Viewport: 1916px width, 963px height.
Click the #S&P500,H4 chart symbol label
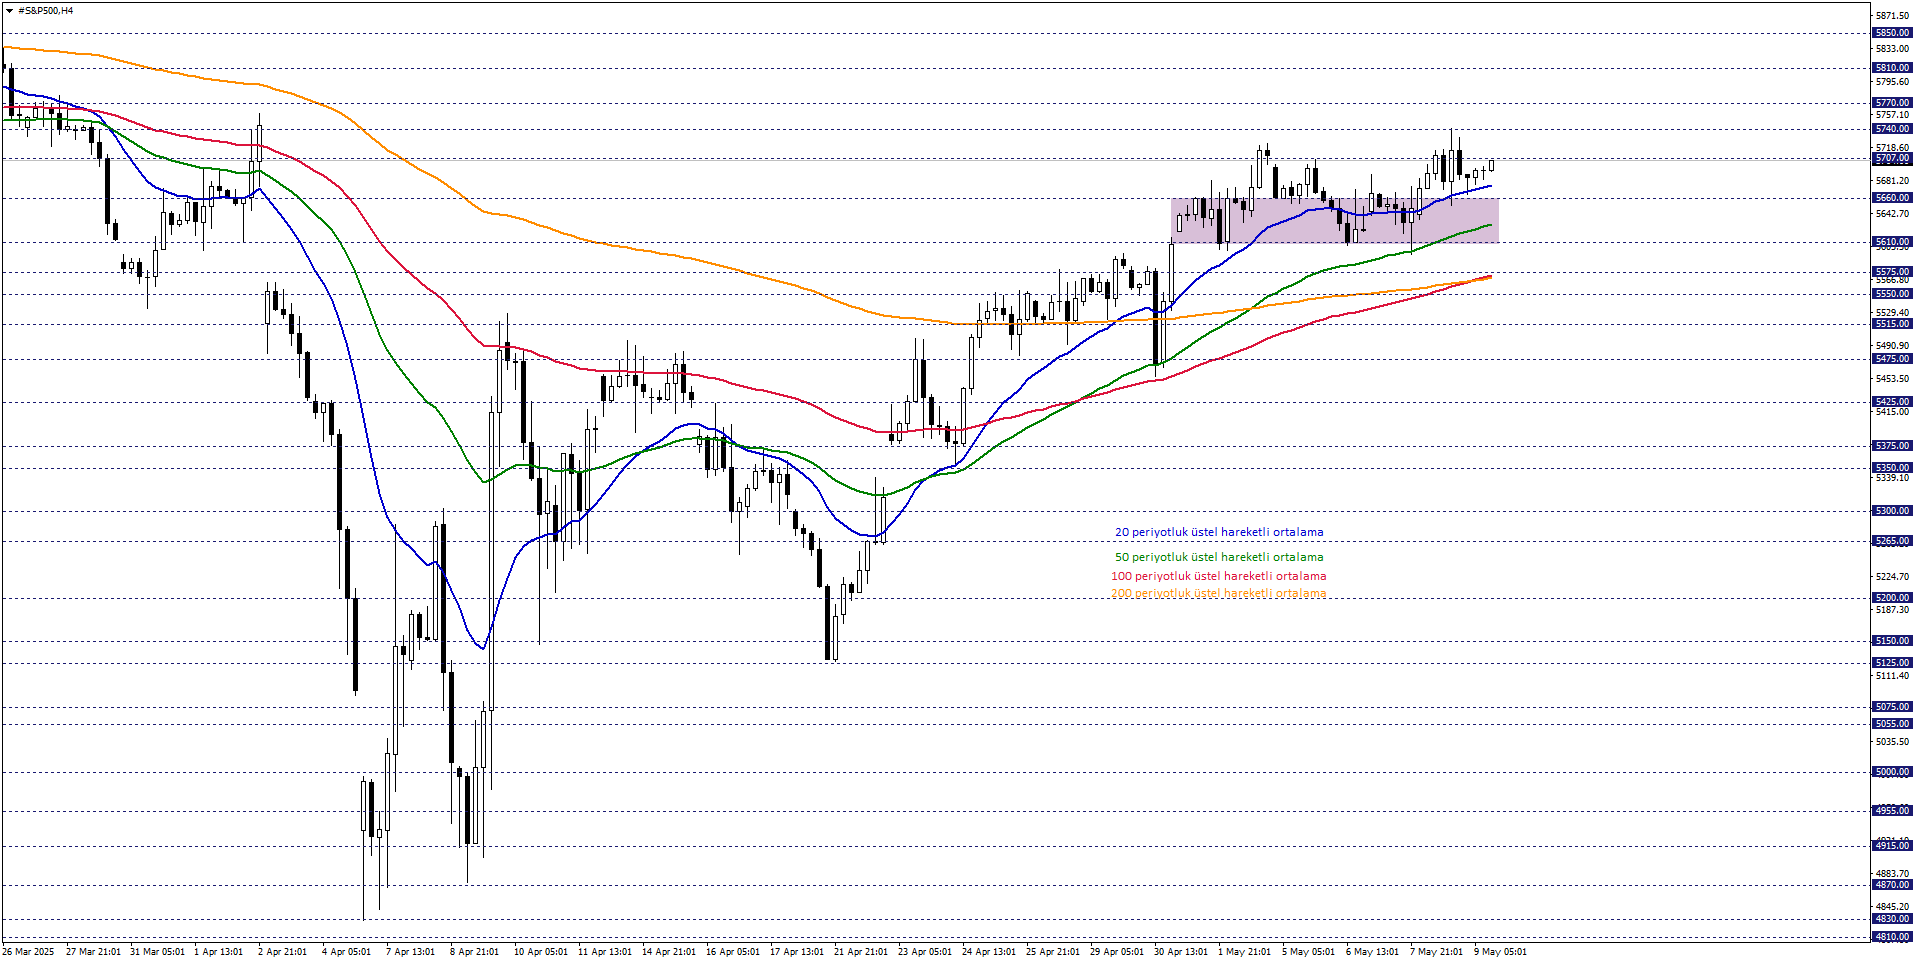[x=46, y=11]
